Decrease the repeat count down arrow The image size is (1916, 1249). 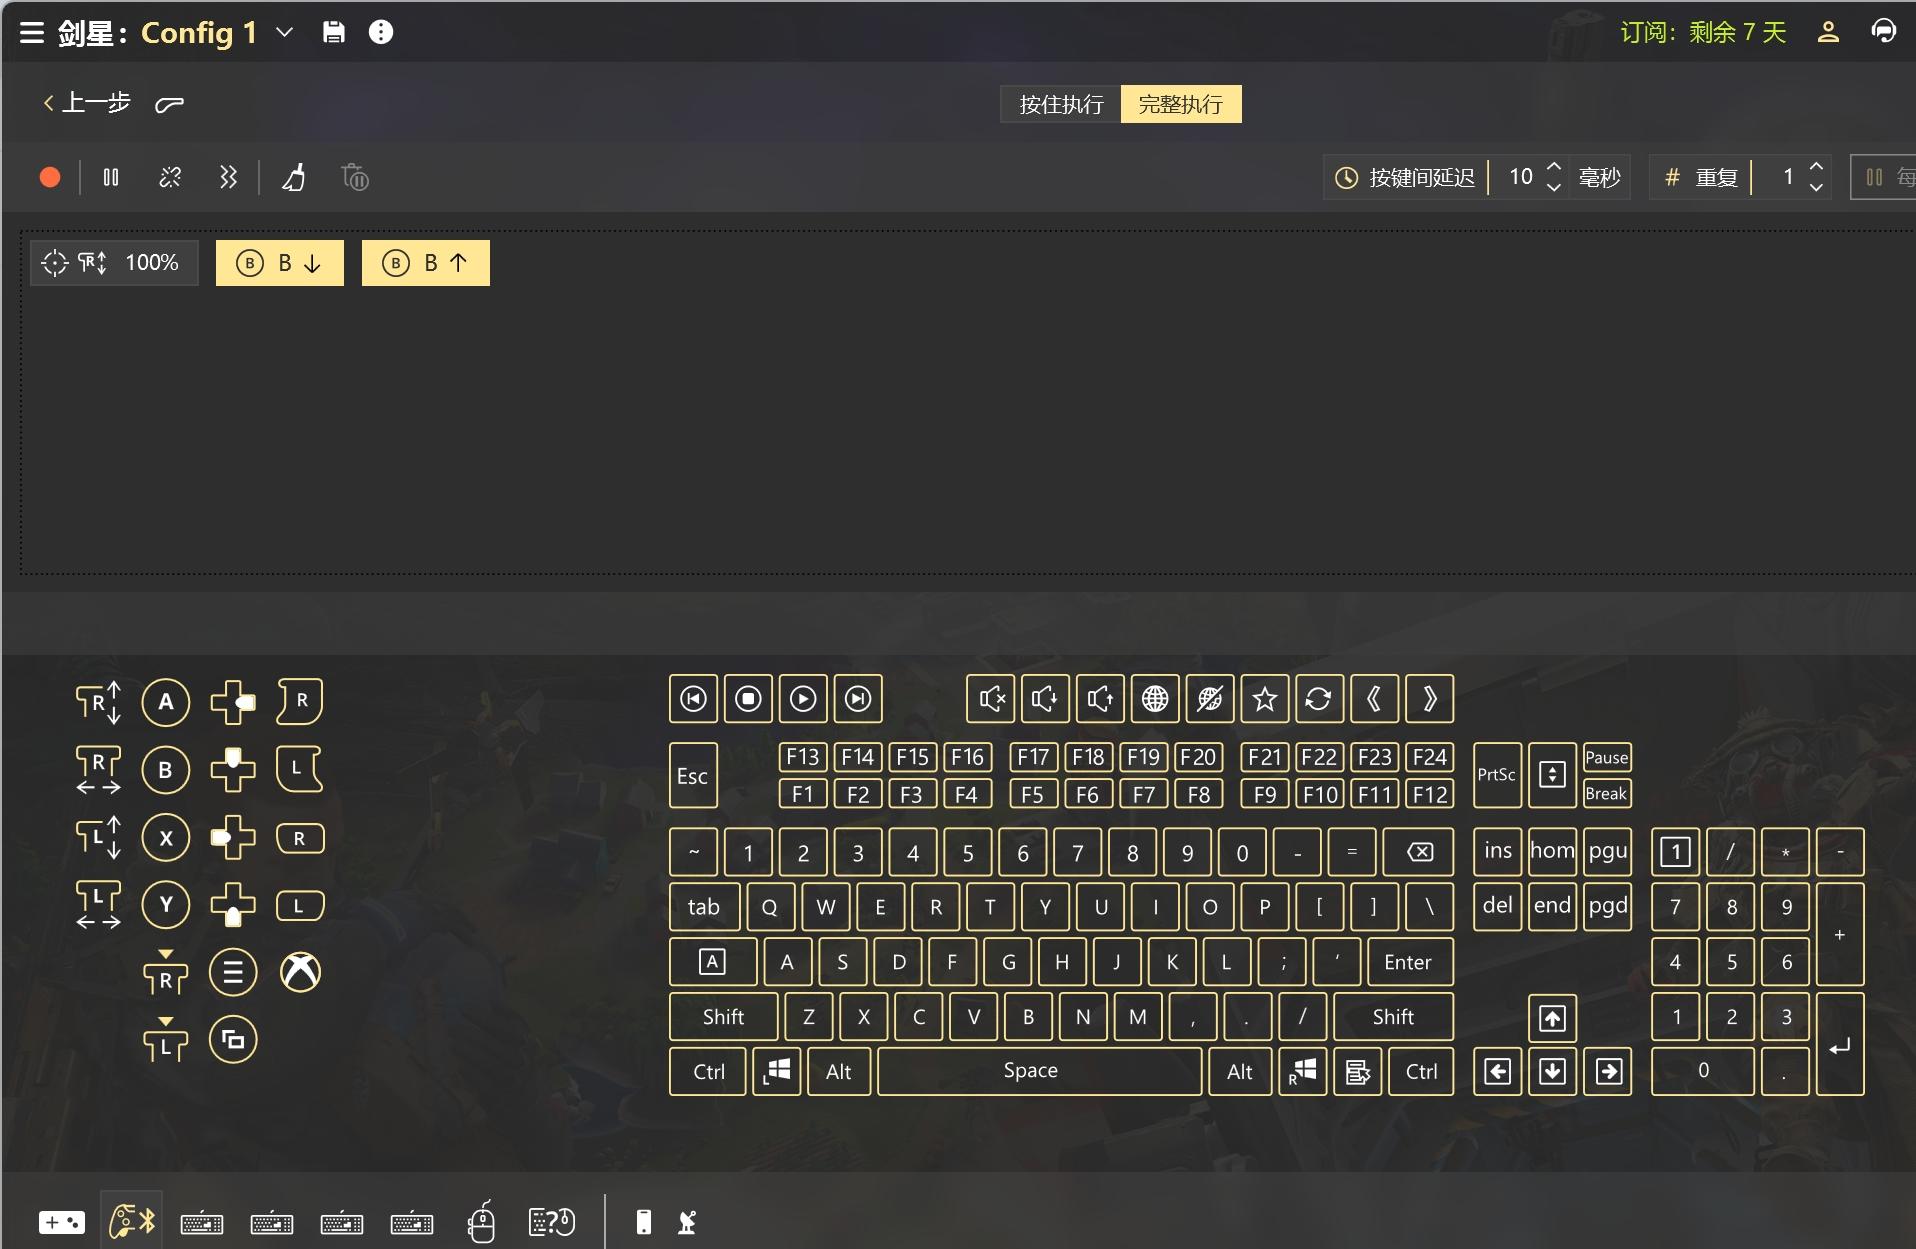[x=1817, y=188]
